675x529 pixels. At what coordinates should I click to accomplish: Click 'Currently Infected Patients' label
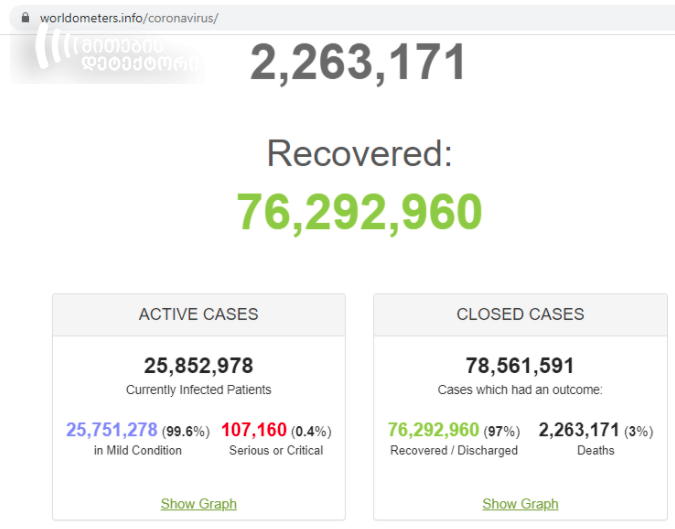(x=198, y=390)
